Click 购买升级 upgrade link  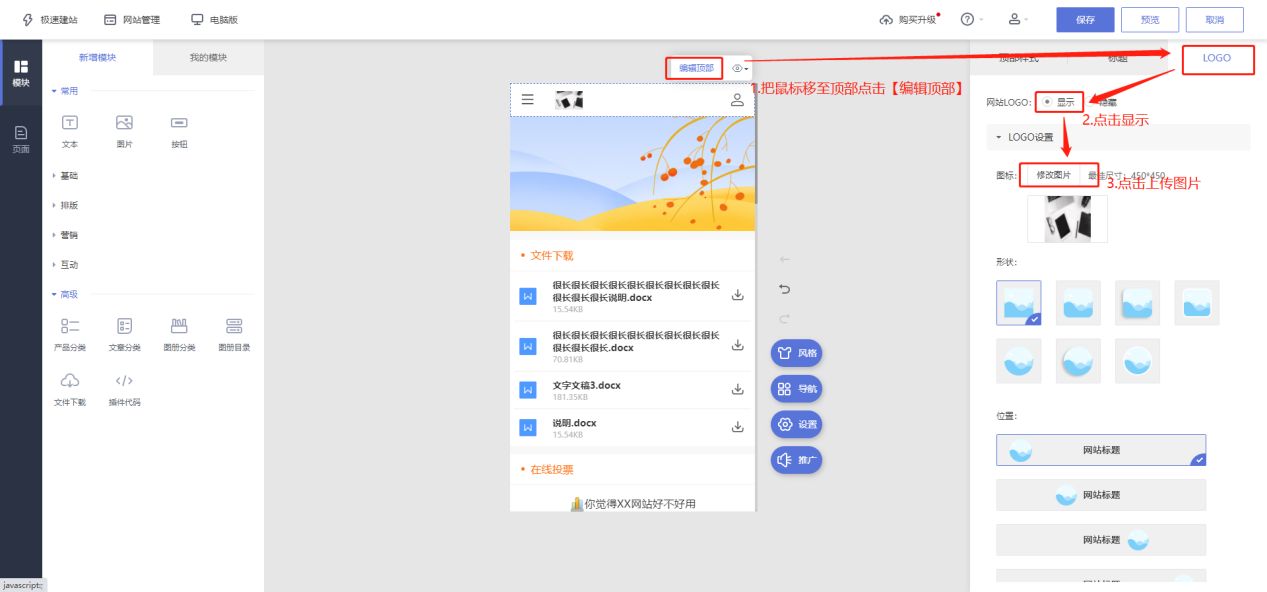908,20
